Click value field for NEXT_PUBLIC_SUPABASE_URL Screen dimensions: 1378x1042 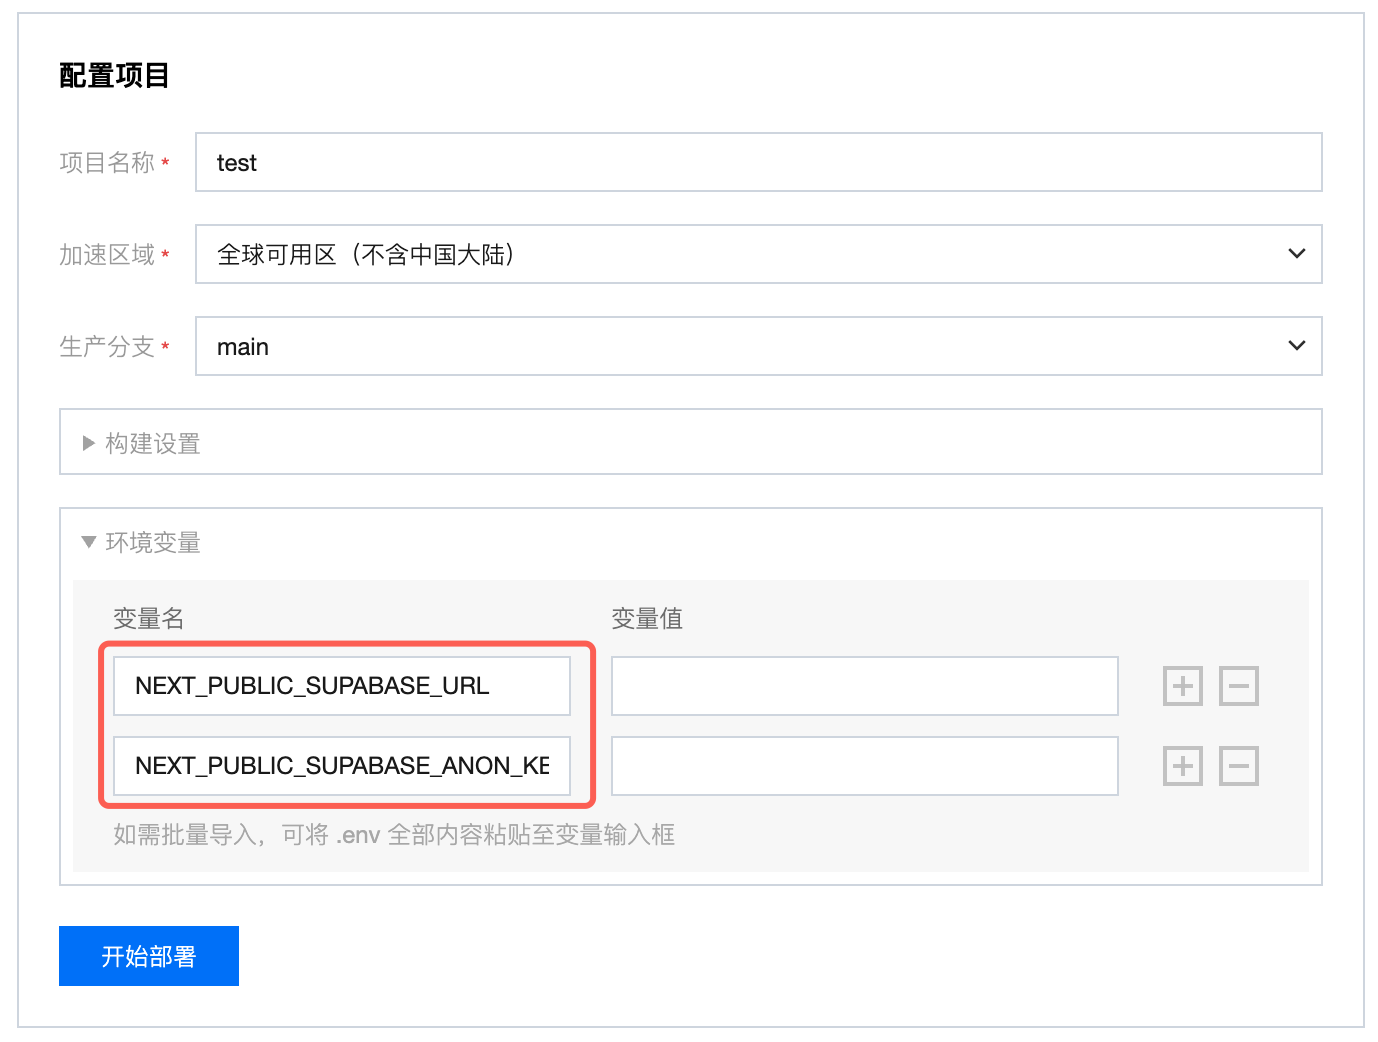point(864,686)
